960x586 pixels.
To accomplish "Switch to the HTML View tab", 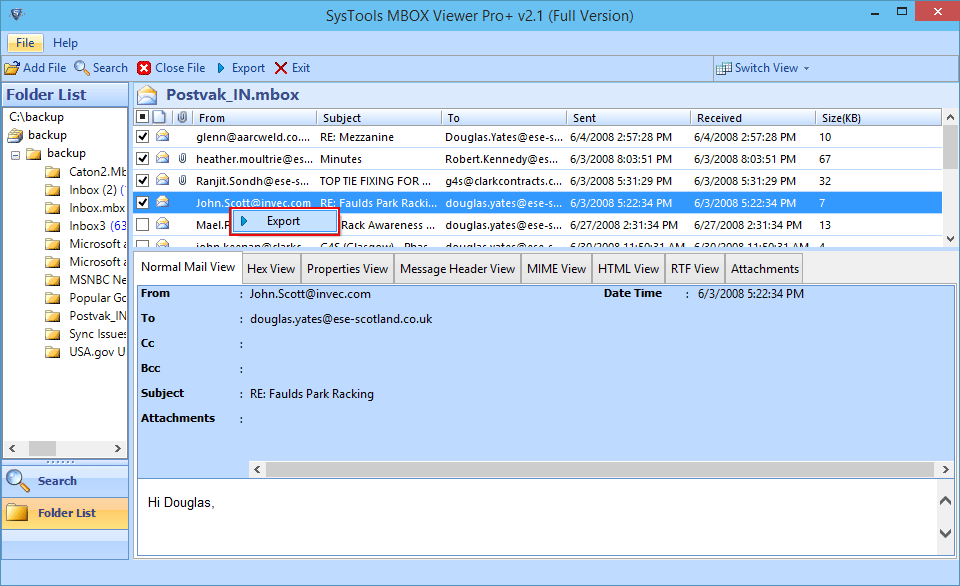I will point(628,269).
